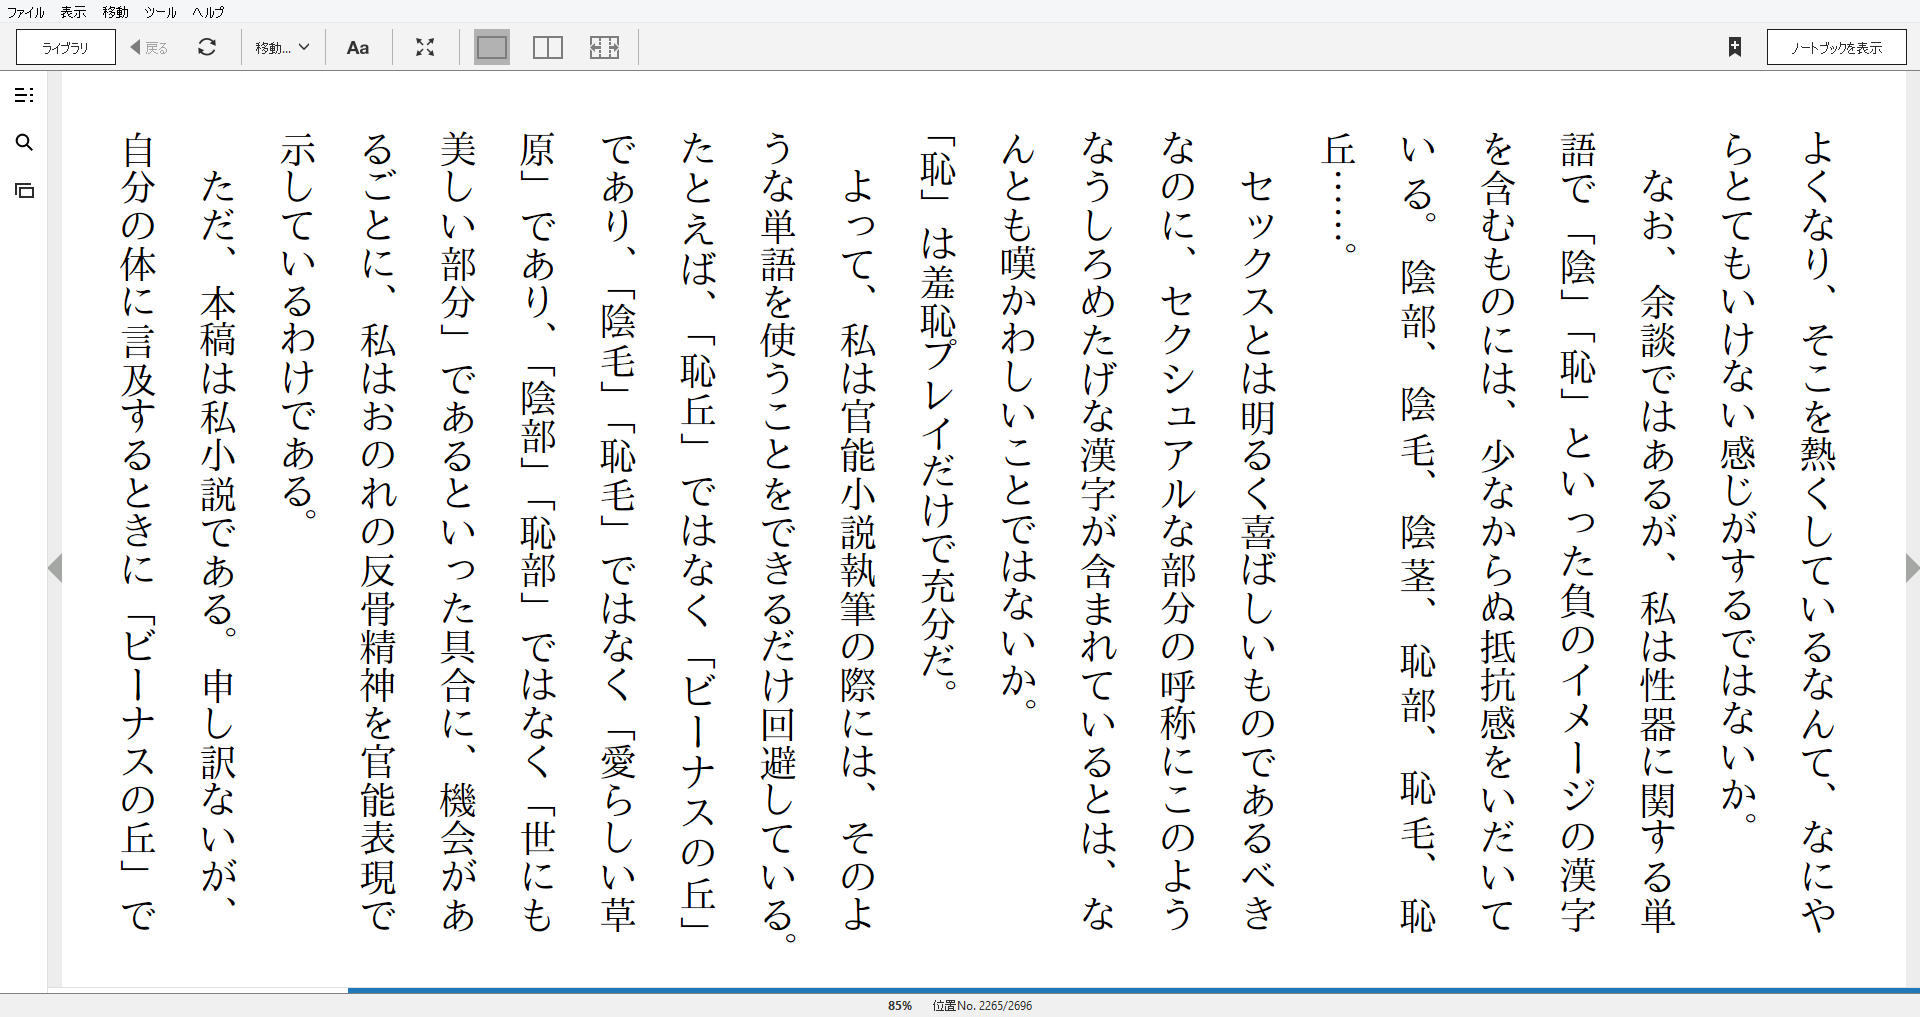Show the notebook with ノートブックを表示
Viewport: 1920px width, 1017px height.
[x=1836, y=46]
